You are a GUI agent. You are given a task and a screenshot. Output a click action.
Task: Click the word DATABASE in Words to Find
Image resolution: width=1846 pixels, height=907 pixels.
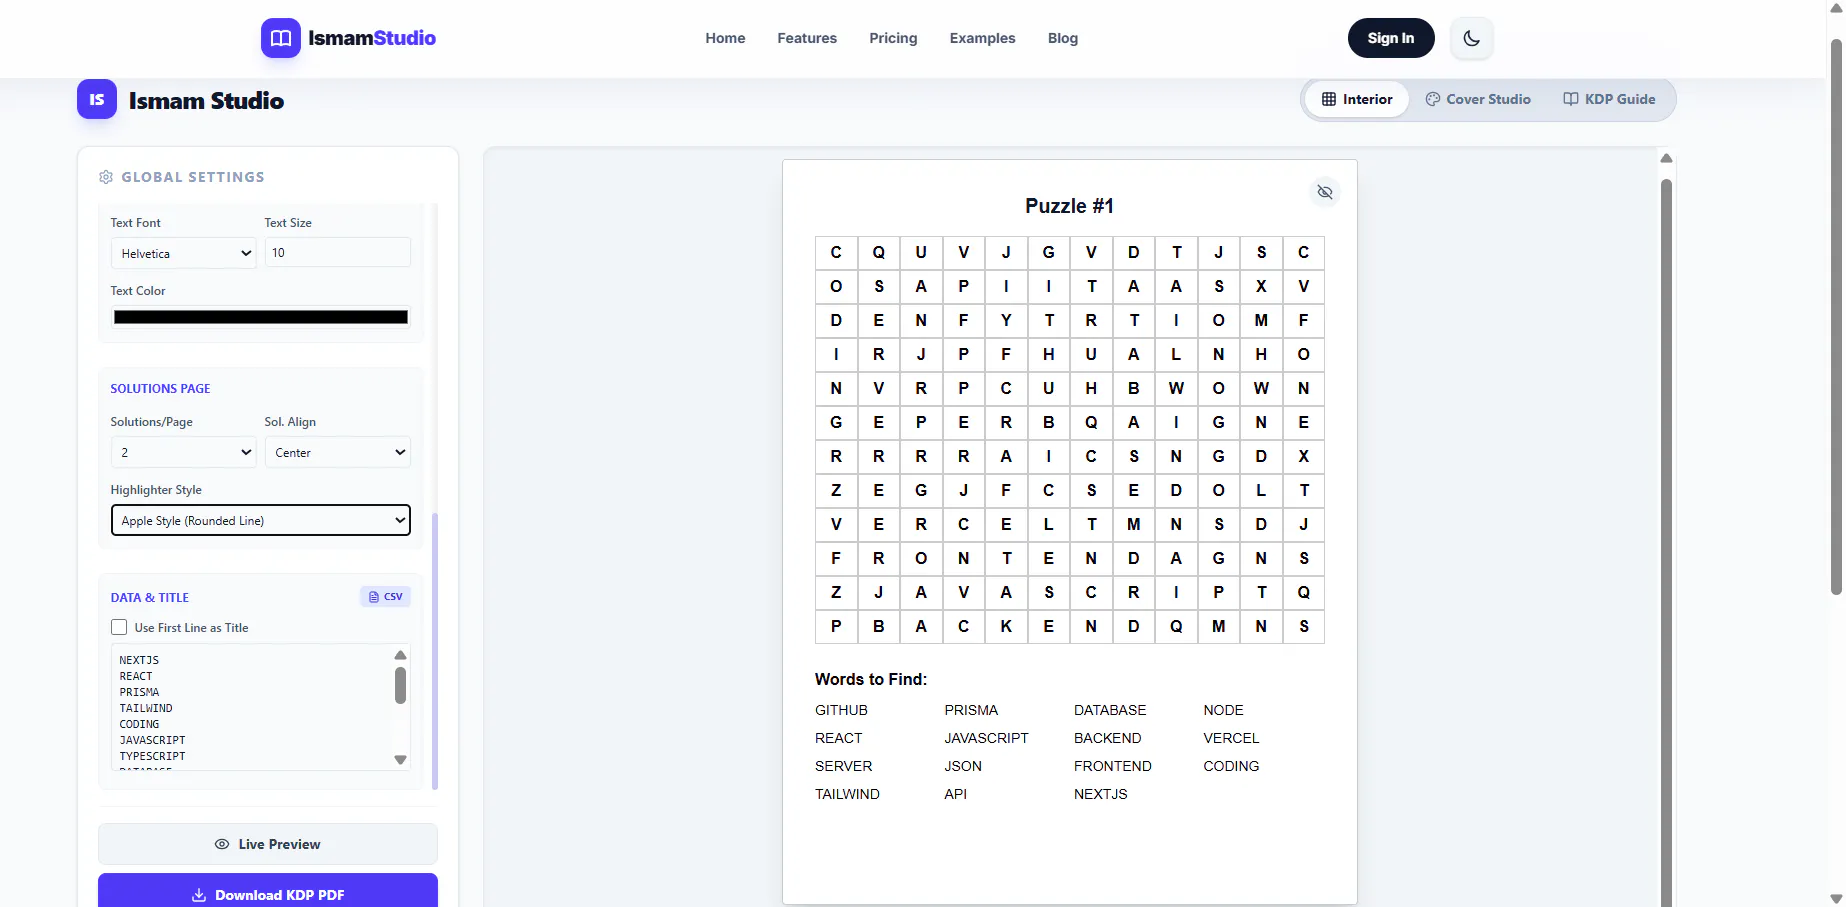click(1110, 710)
